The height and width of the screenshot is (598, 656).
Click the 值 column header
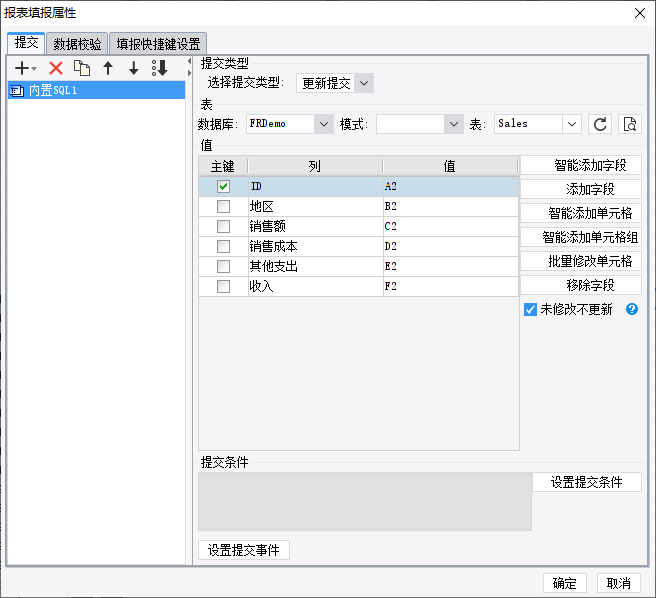coord(450,166)
